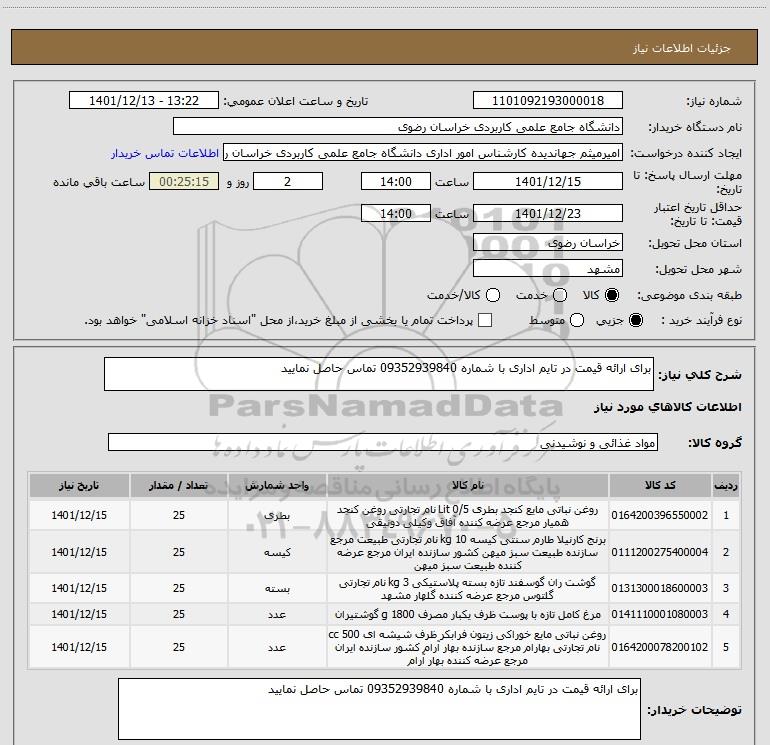
Task: Select the کالا/خدمت radio button
Action: 493,295
